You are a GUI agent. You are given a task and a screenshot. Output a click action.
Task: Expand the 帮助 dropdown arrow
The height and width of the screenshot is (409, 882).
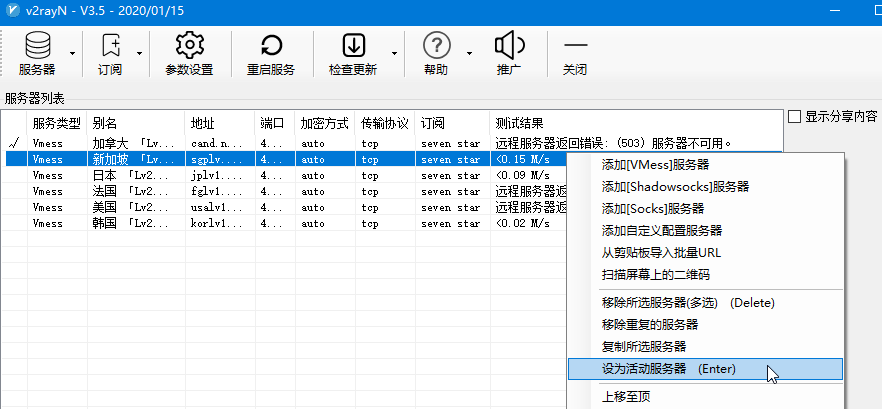point(469,53)
